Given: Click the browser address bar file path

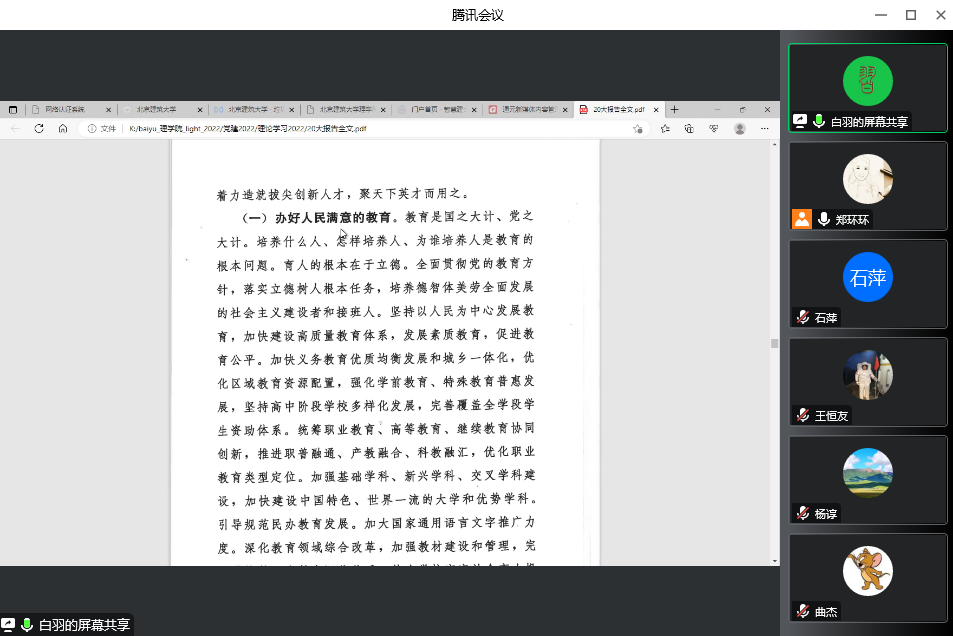Looking at the screenshot, I should (248, 129).
